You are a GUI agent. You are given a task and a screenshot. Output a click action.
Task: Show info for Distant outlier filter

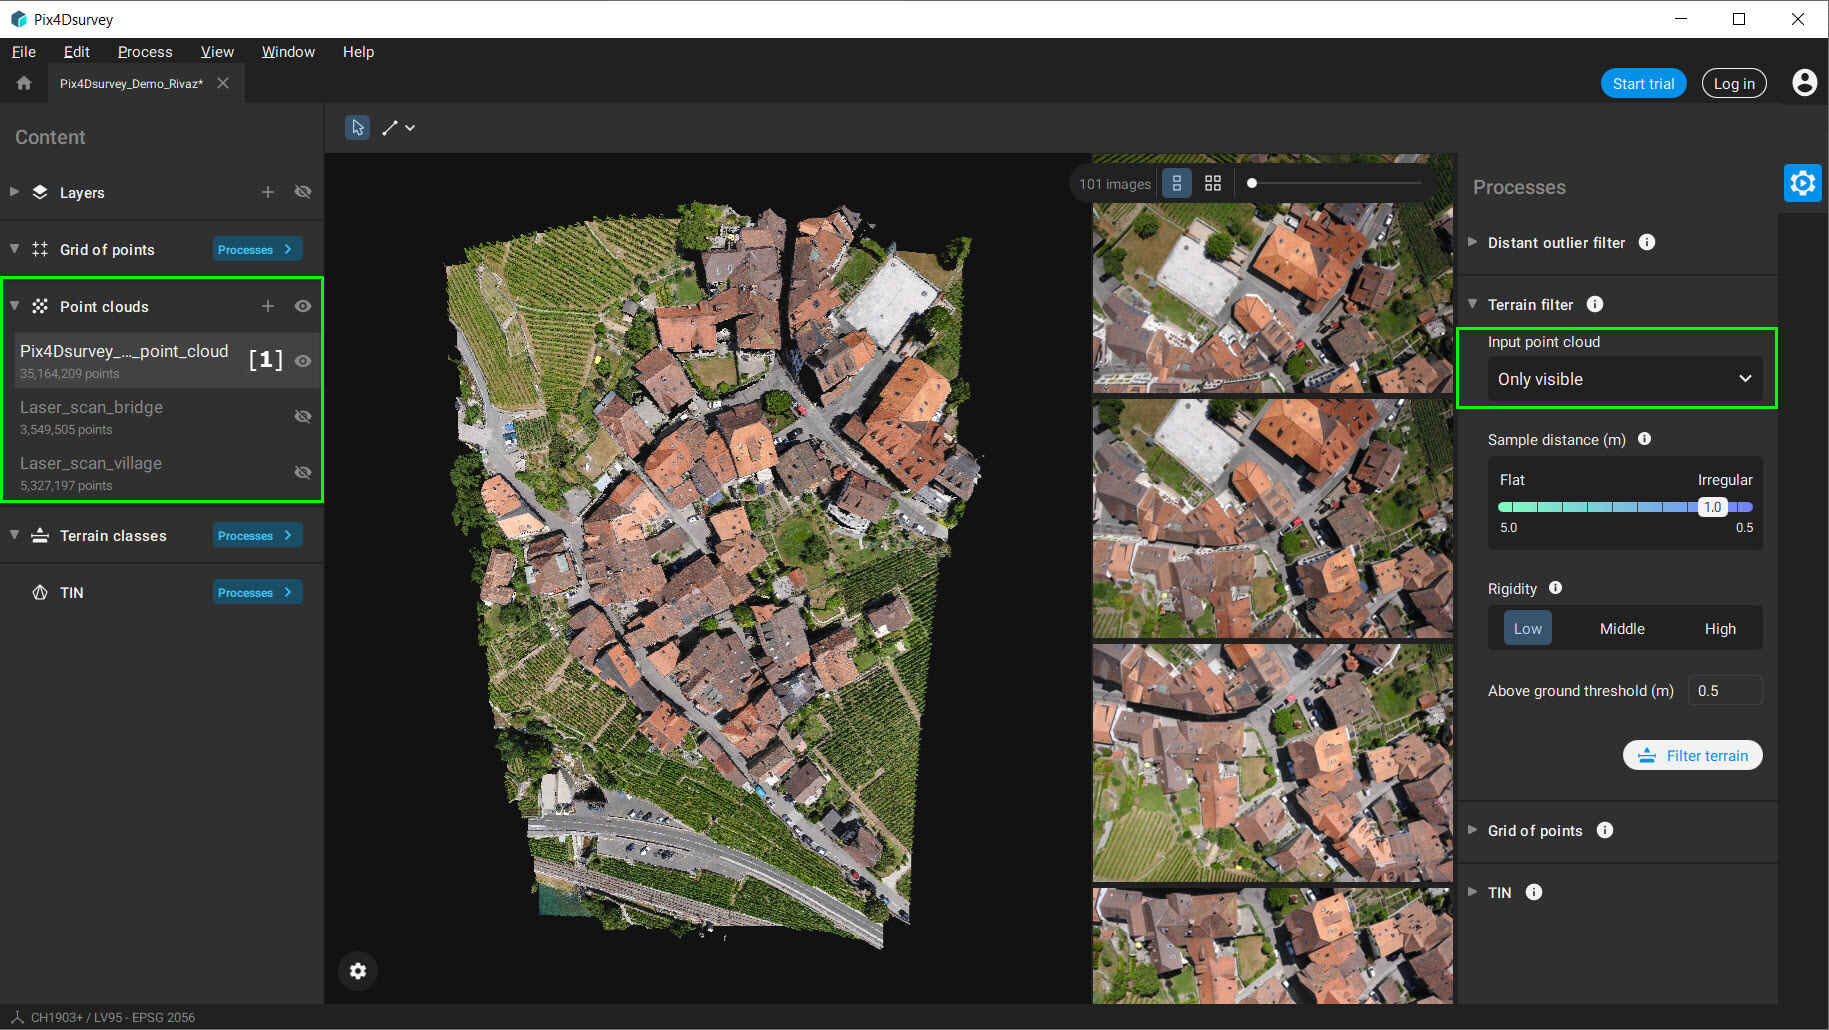(1647, 242)
